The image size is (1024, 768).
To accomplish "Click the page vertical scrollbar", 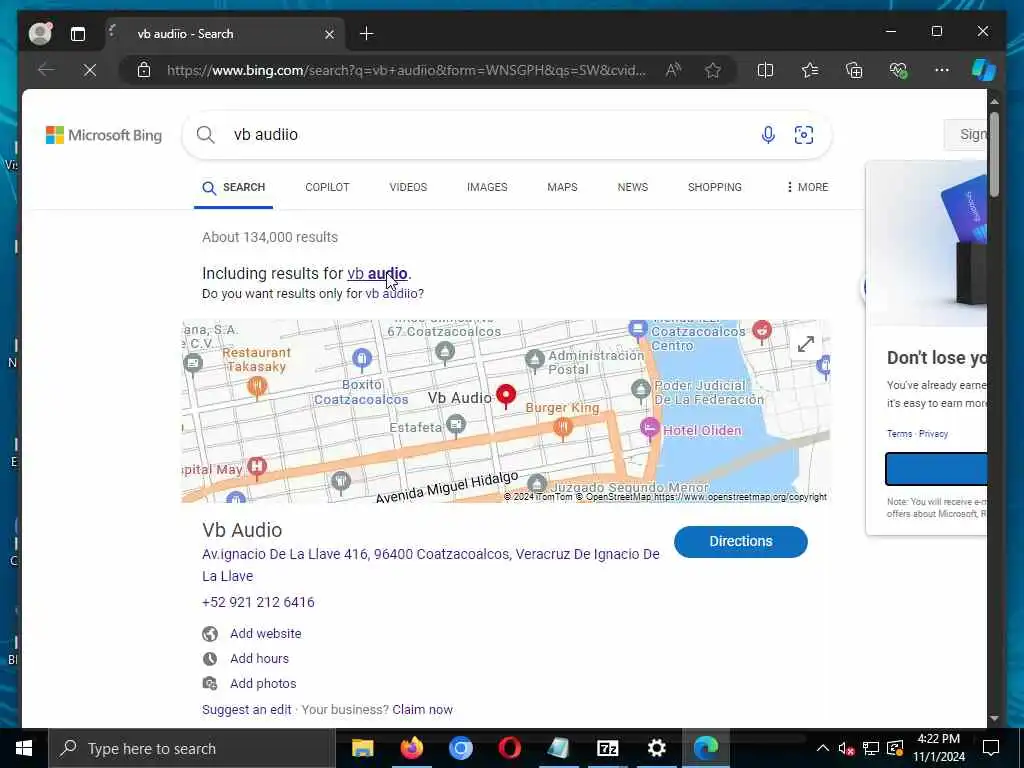I will coord(994,154).
